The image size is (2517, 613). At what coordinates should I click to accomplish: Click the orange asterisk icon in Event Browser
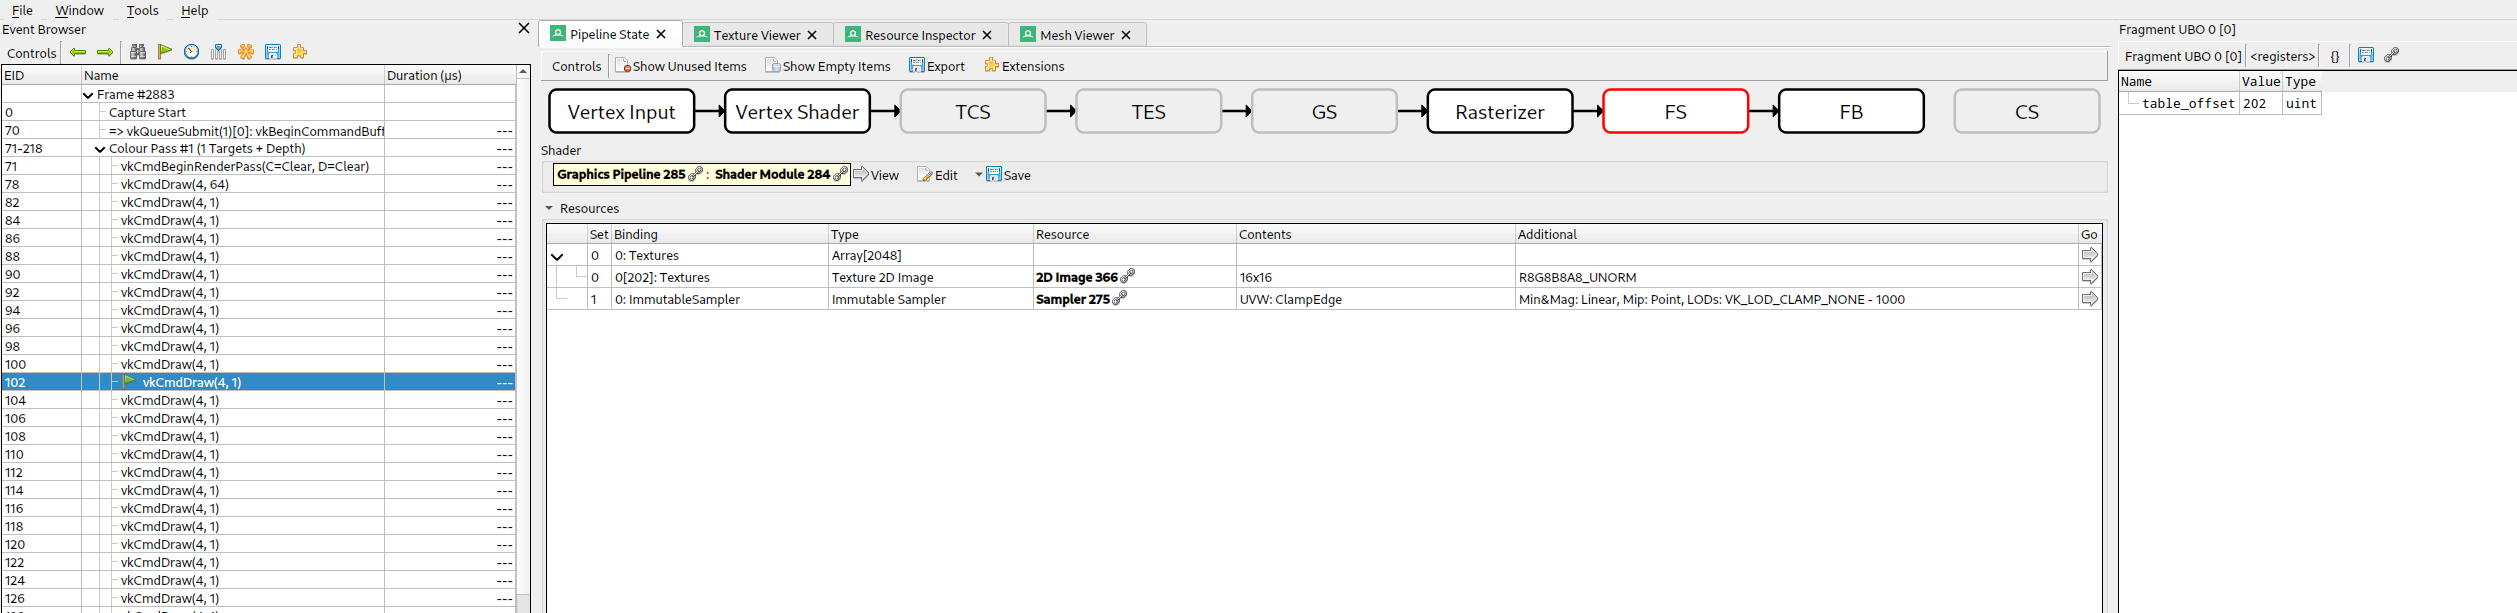[x=246, y=52]
